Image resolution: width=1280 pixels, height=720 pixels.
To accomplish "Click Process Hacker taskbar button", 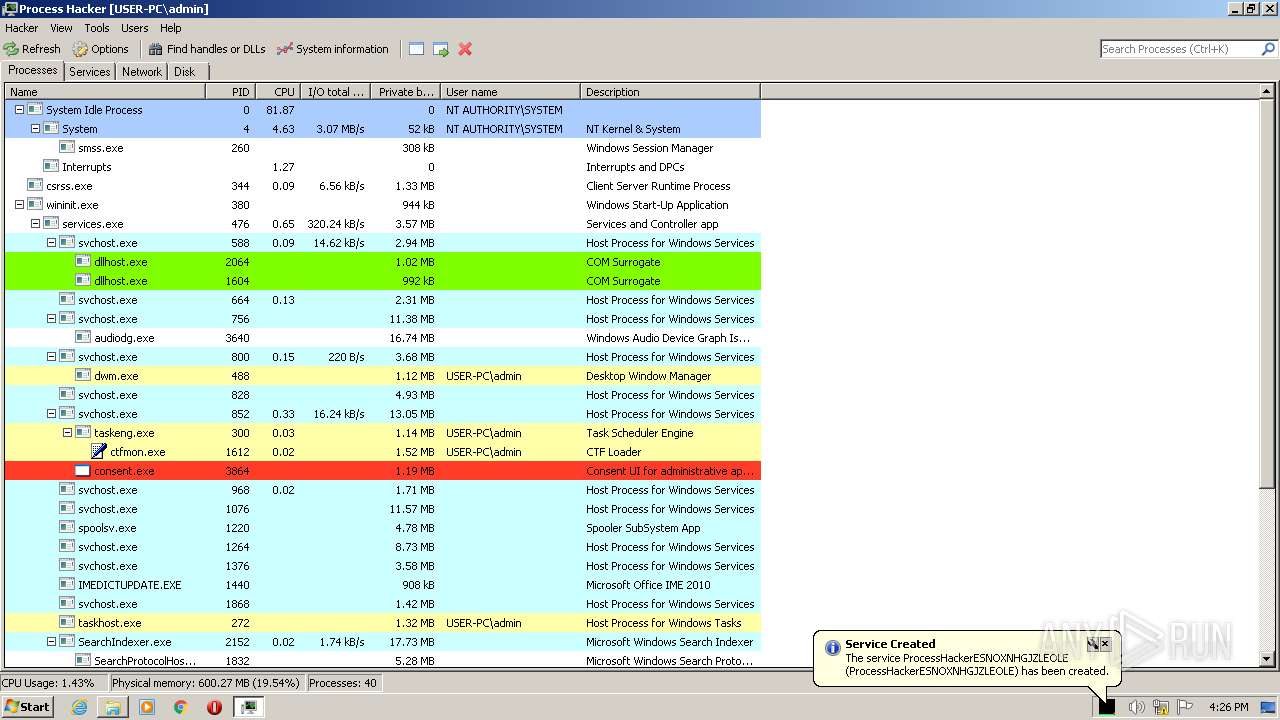I will coord(248,707).
